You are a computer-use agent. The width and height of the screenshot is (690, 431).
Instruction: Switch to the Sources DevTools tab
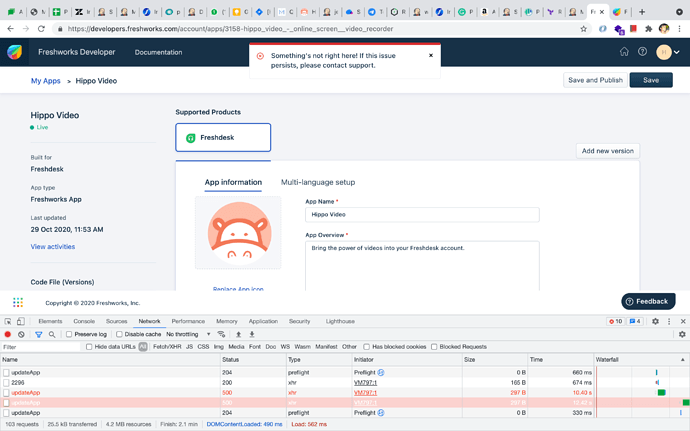[x=117, y=321]
